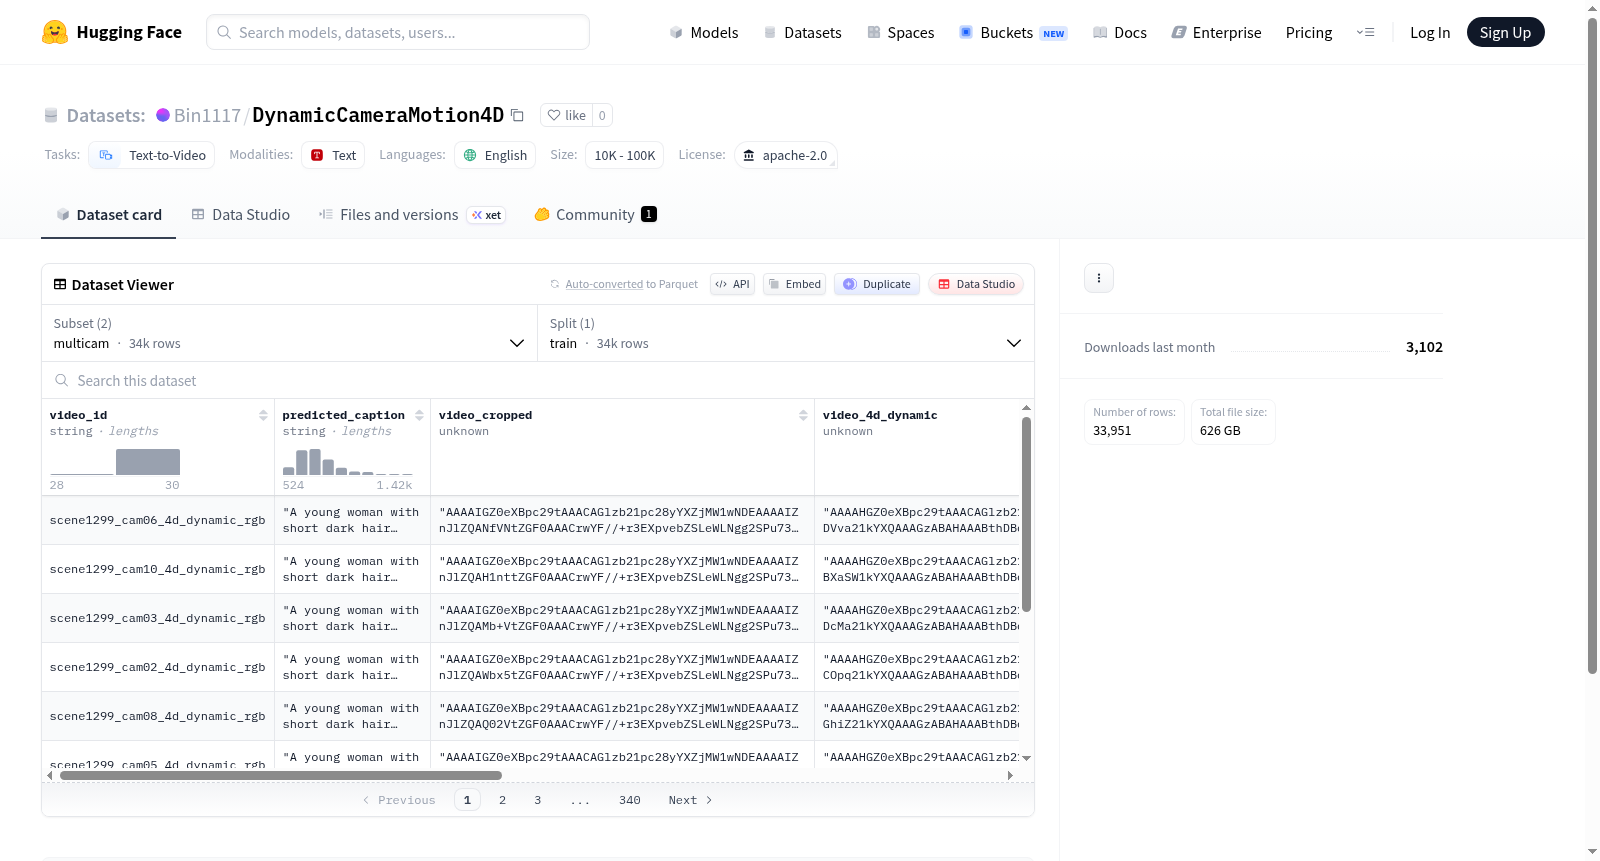
Task: Click the predicted_caption length histogram
Action: [347, 462]
